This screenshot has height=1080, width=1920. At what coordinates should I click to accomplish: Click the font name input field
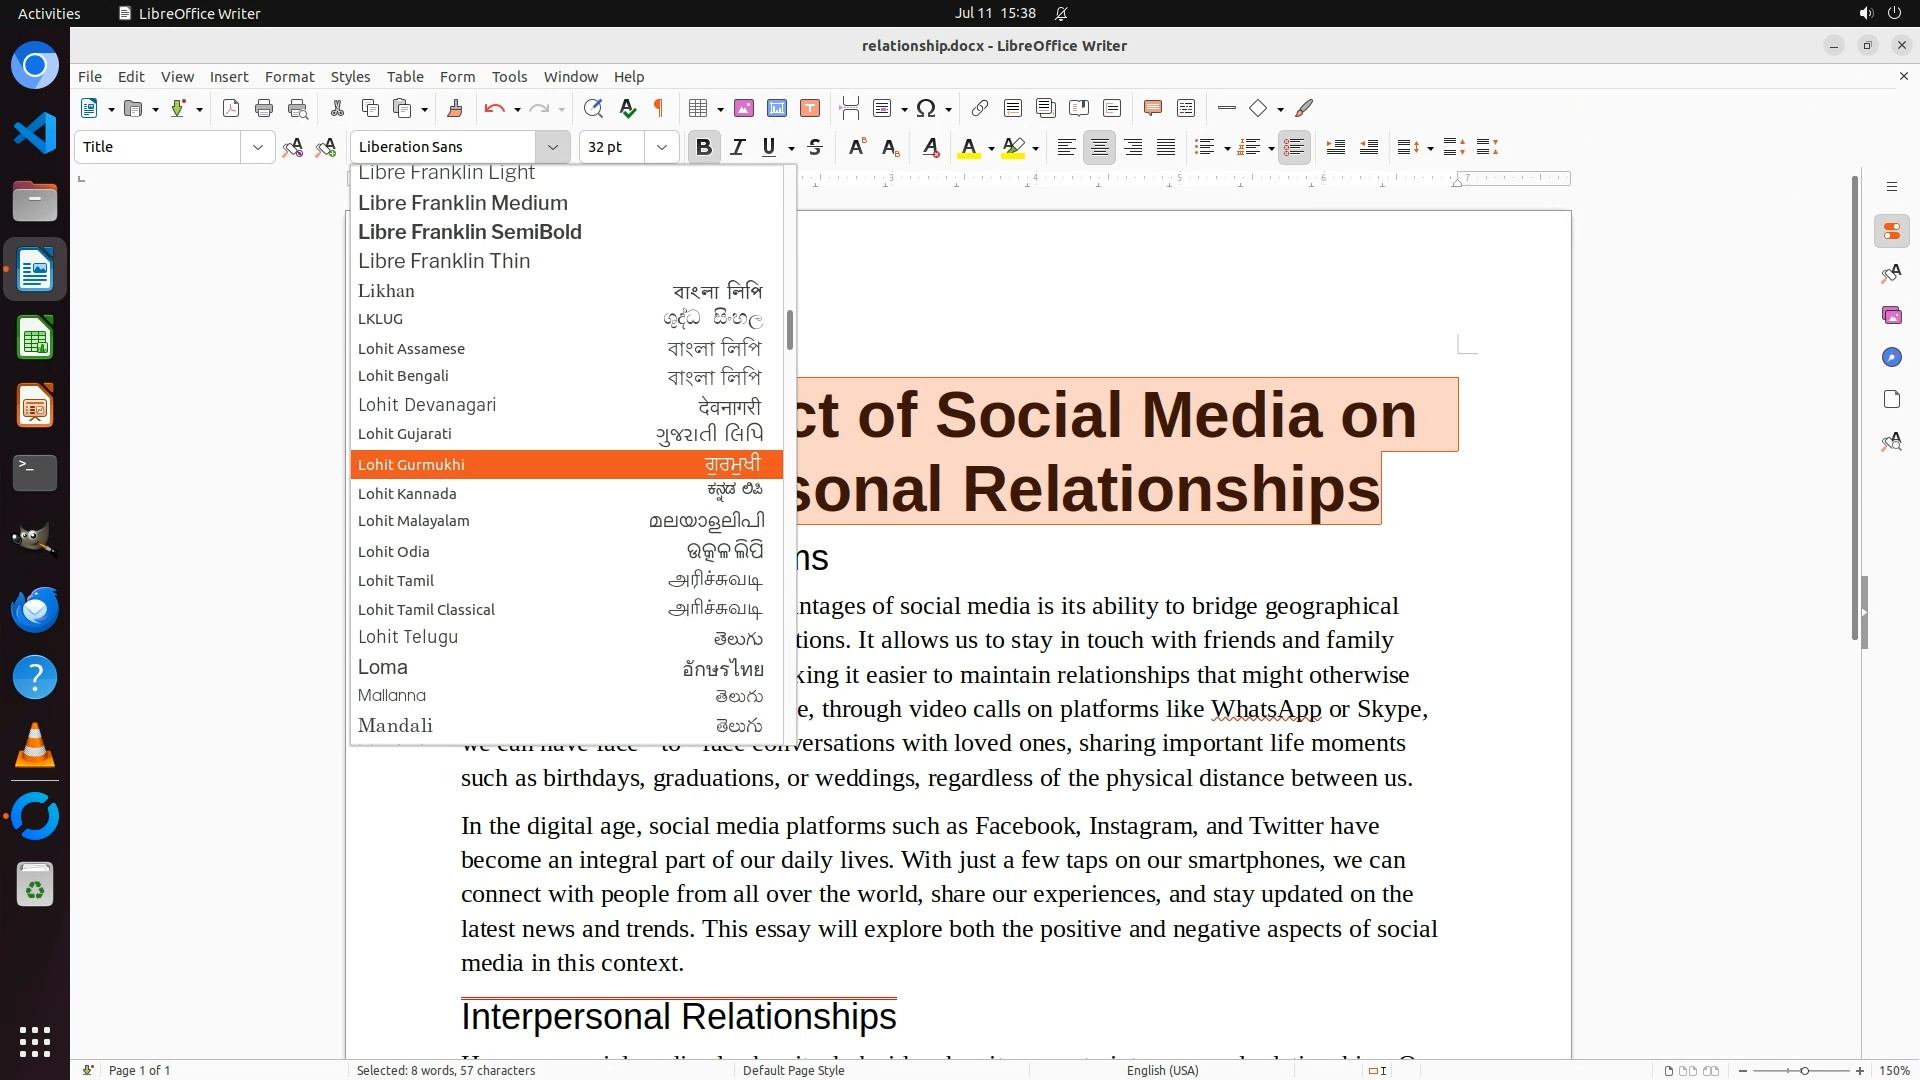(445, 147)
